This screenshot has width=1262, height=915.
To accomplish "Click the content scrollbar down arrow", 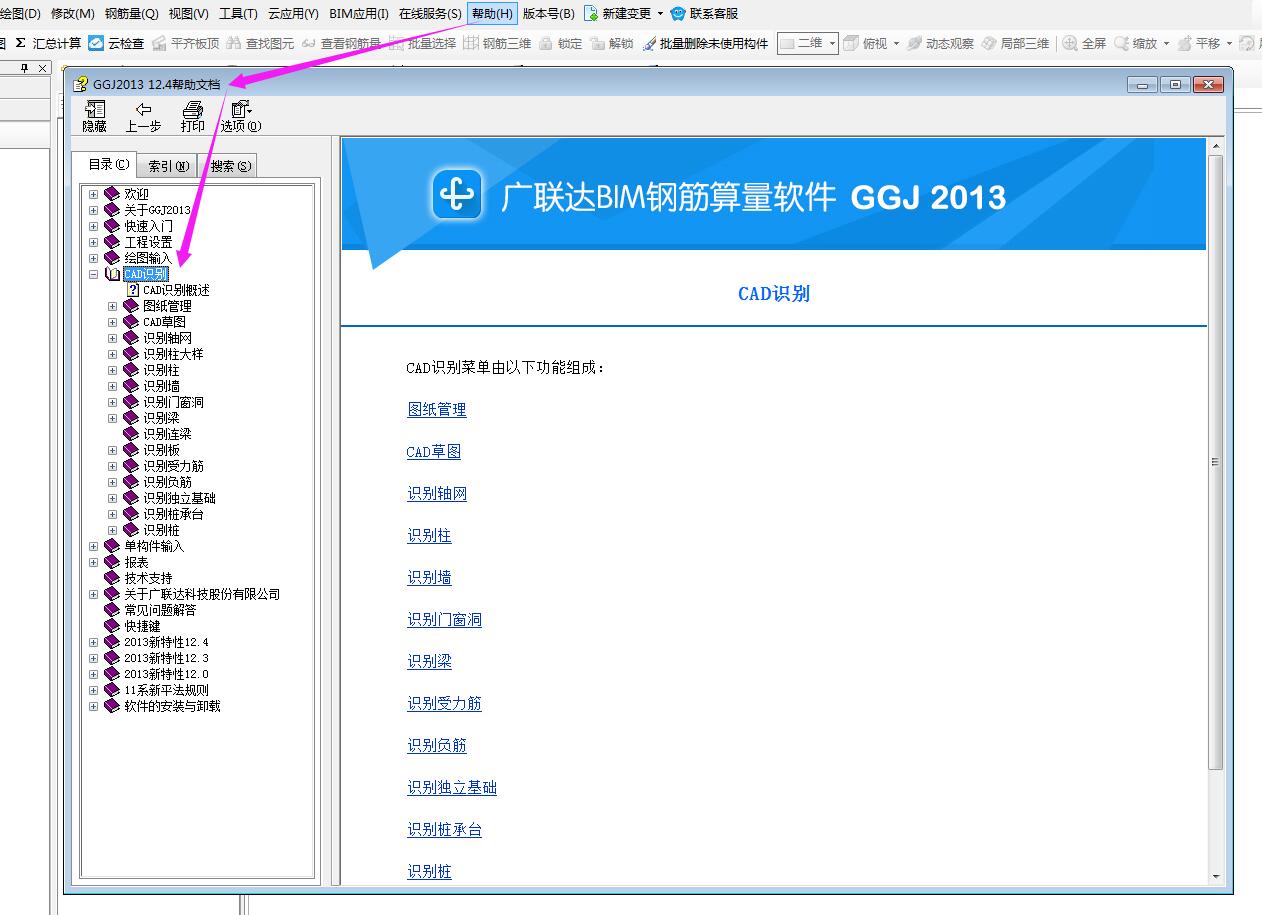I will click(x=1216, y=876).
